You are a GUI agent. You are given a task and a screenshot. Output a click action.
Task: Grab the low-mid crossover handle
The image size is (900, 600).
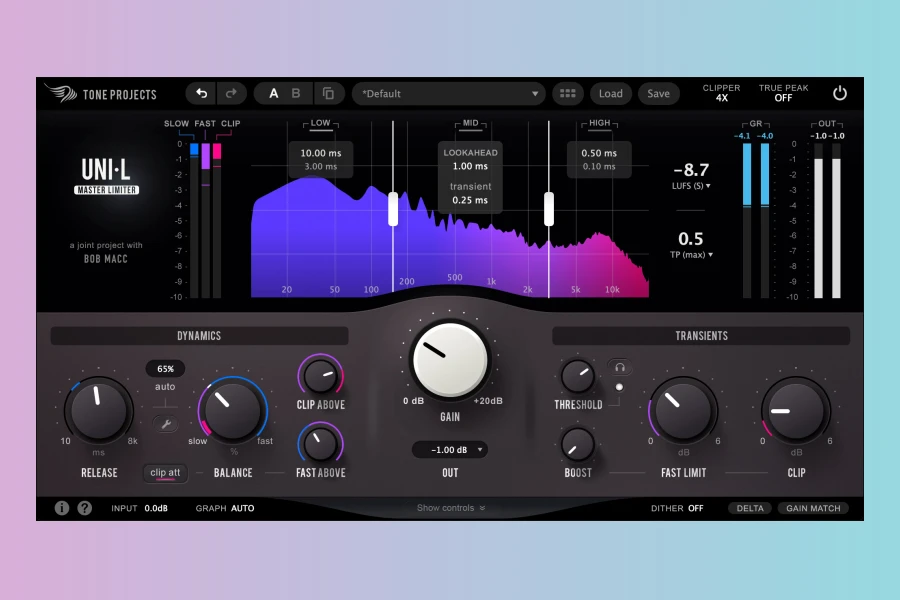click(x=393, y=209)
